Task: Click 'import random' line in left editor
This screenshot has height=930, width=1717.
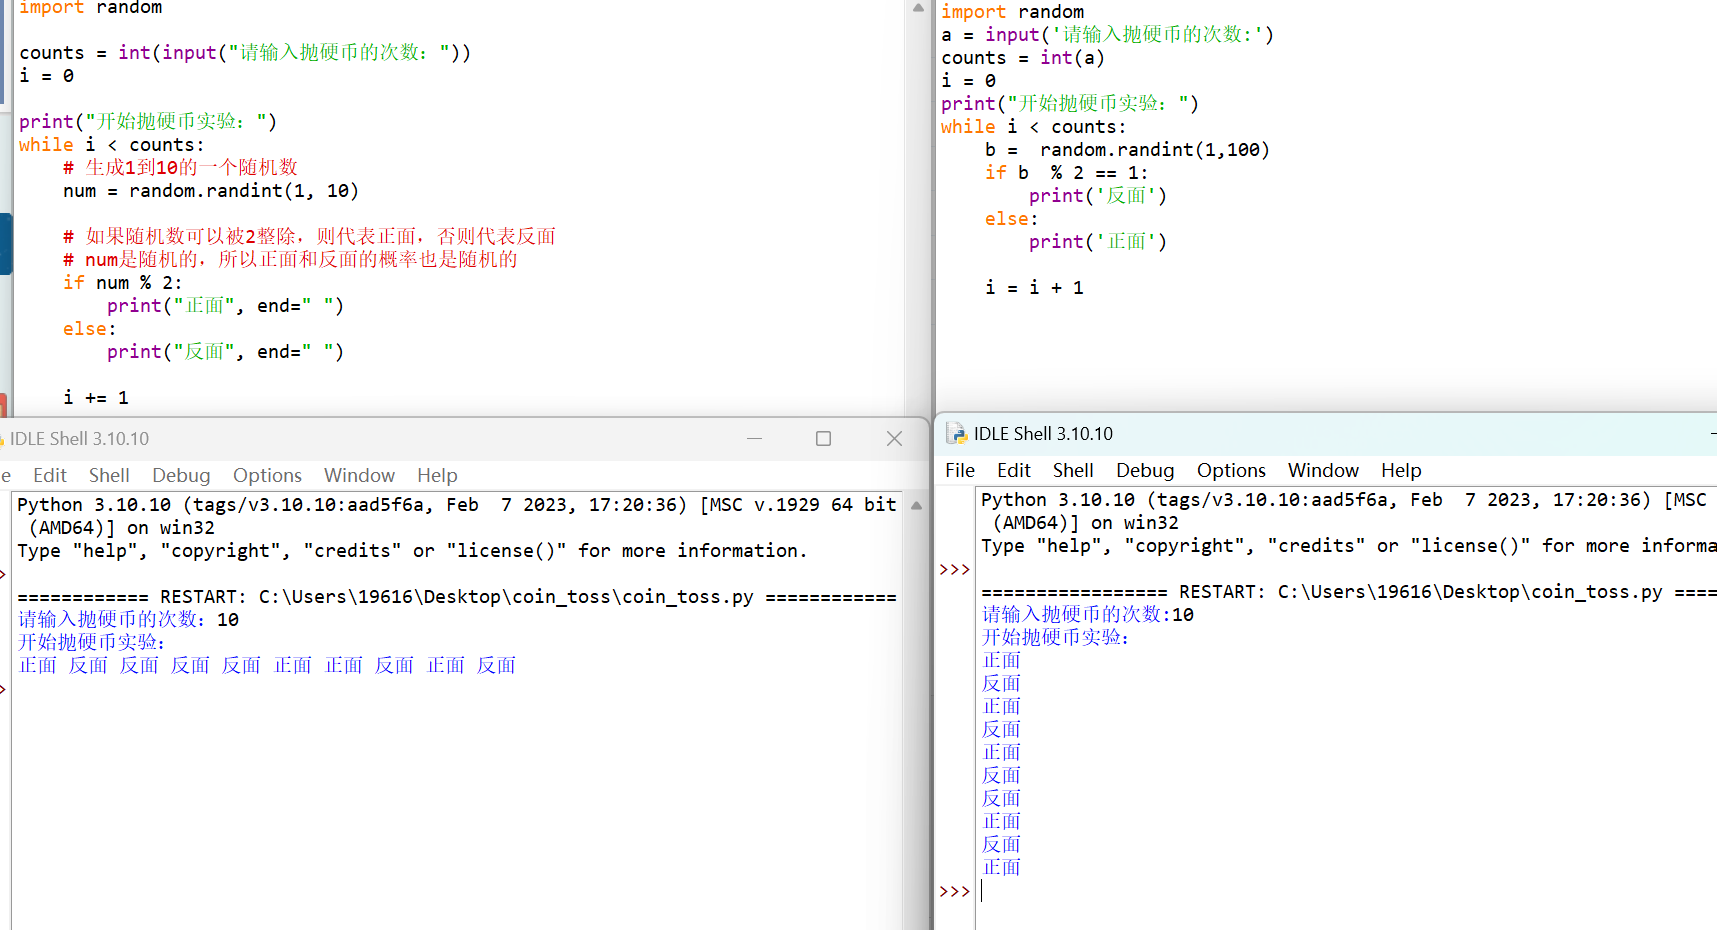Action: point(90,8)
